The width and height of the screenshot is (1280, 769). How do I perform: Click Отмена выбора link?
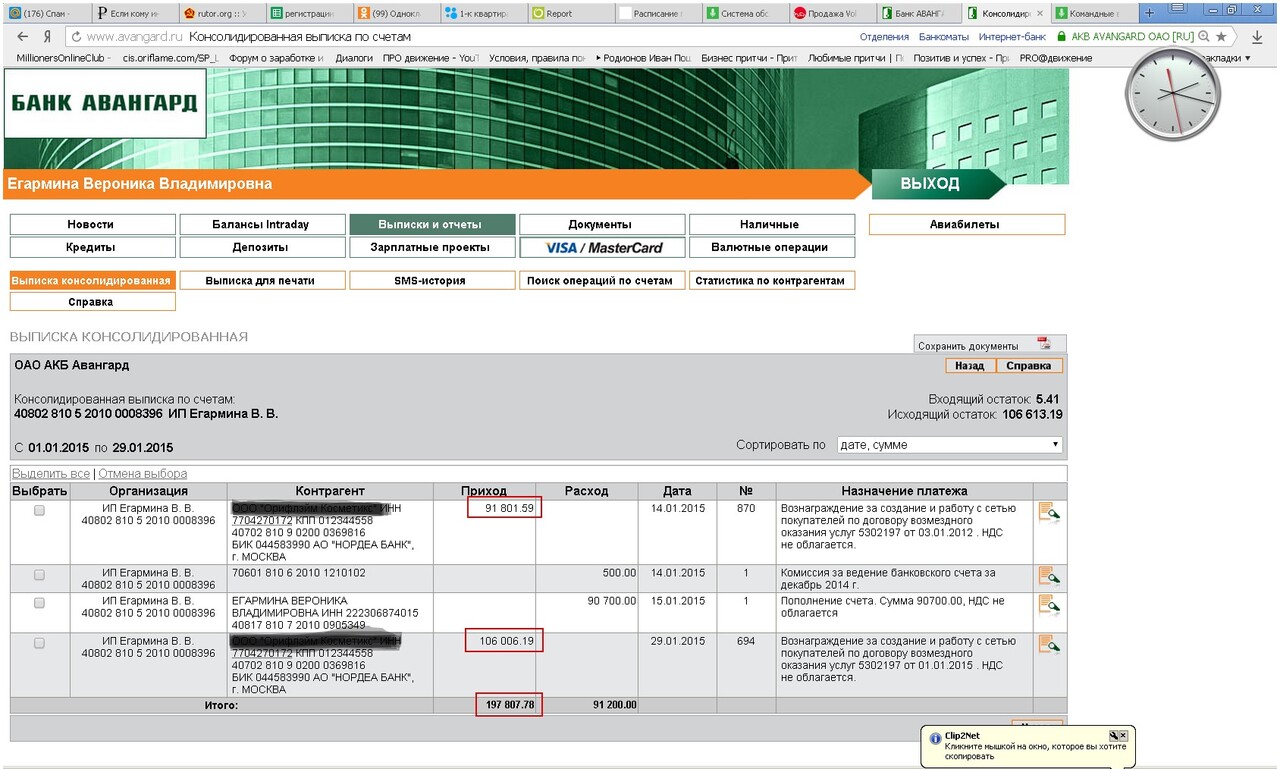(x=142, y=474)
